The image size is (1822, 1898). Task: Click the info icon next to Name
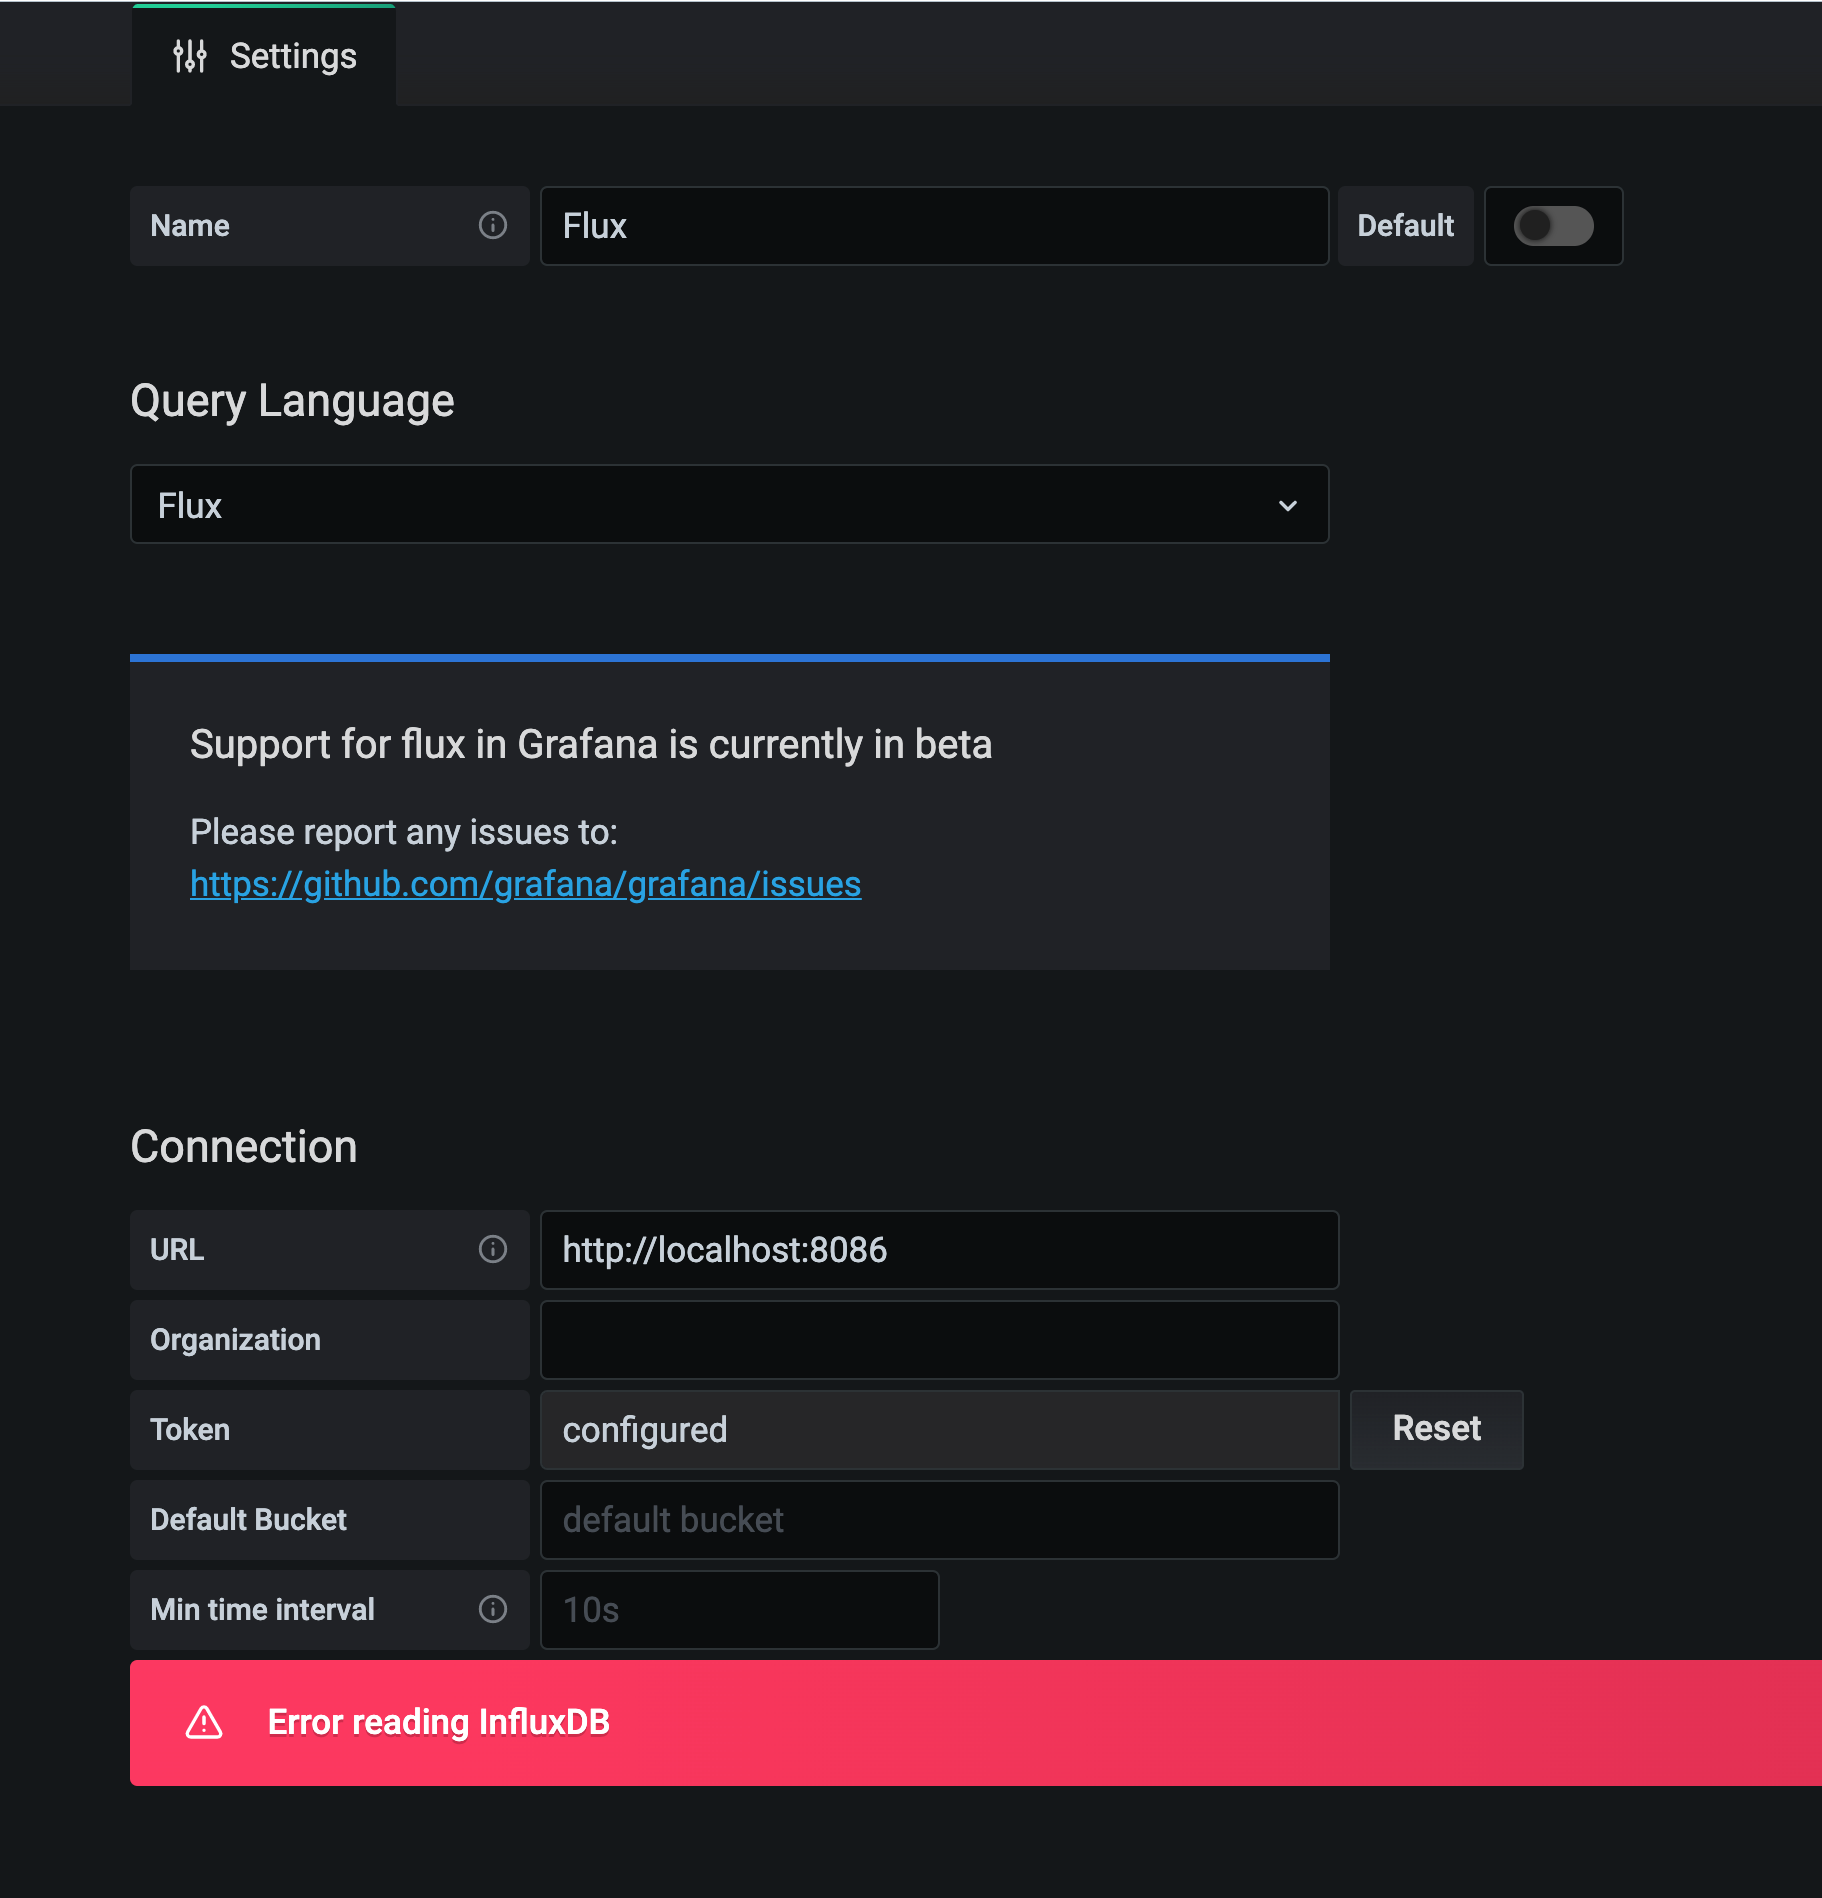(492, 226)
